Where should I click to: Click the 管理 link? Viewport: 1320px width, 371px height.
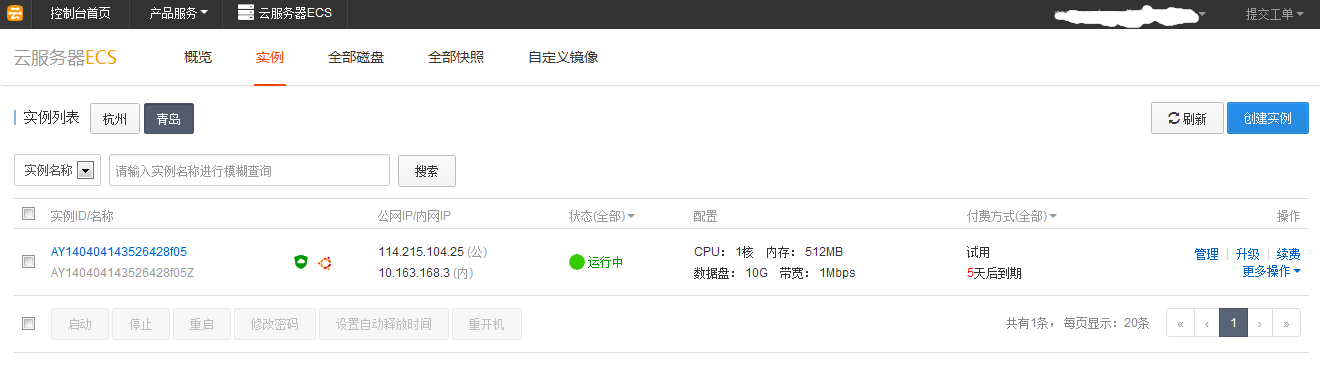1207,254
